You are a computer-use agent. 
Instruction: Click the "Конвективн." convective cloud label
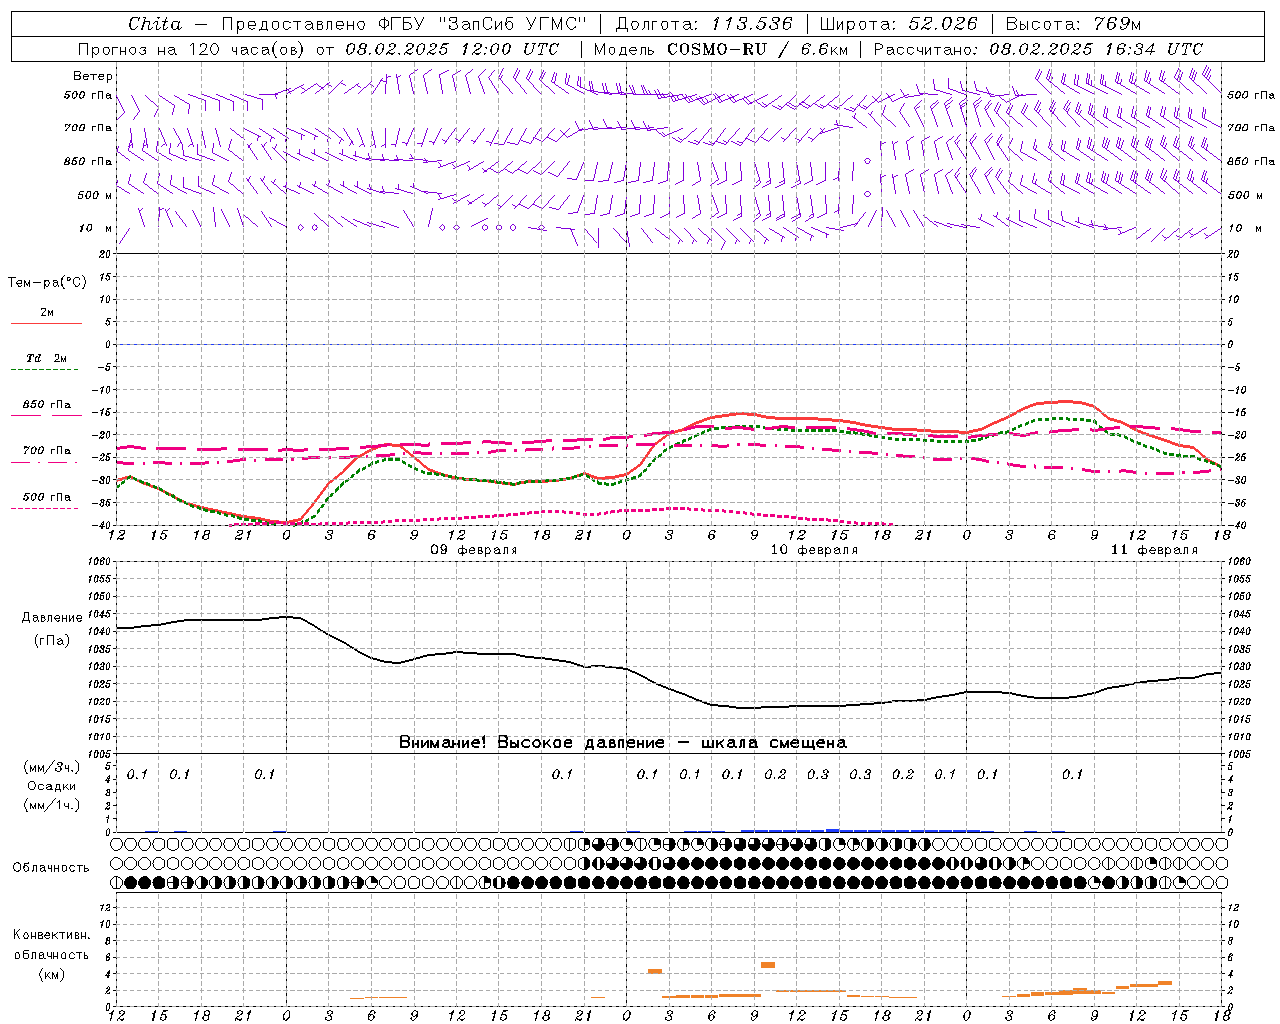click(x=52, y=935)
